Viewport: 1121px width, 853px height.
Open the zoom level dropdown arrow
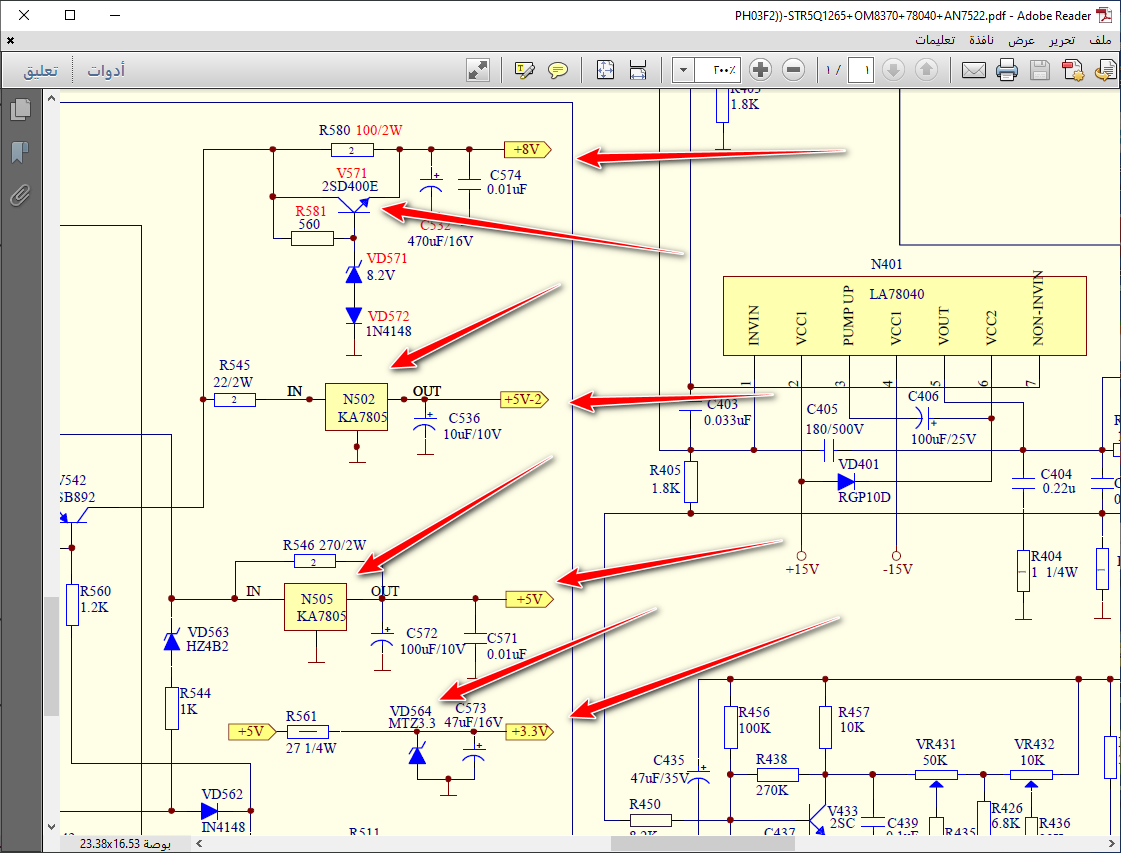point(683,70)
